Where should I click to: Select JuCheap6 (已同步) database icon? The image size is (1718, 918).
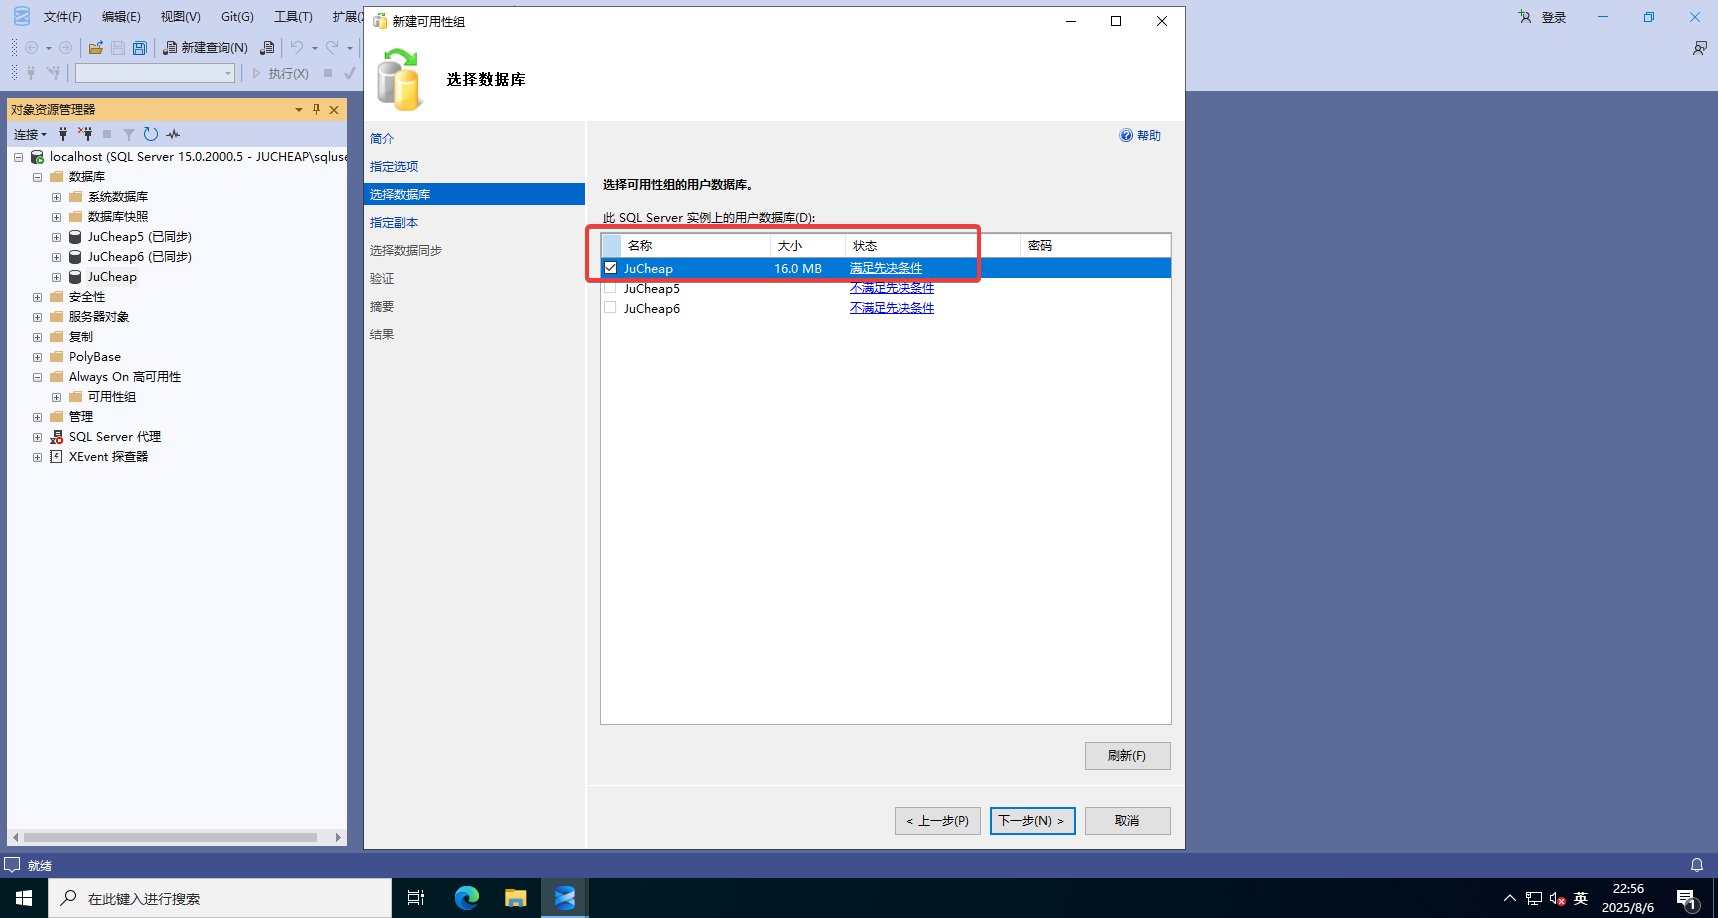pos(75,257)
